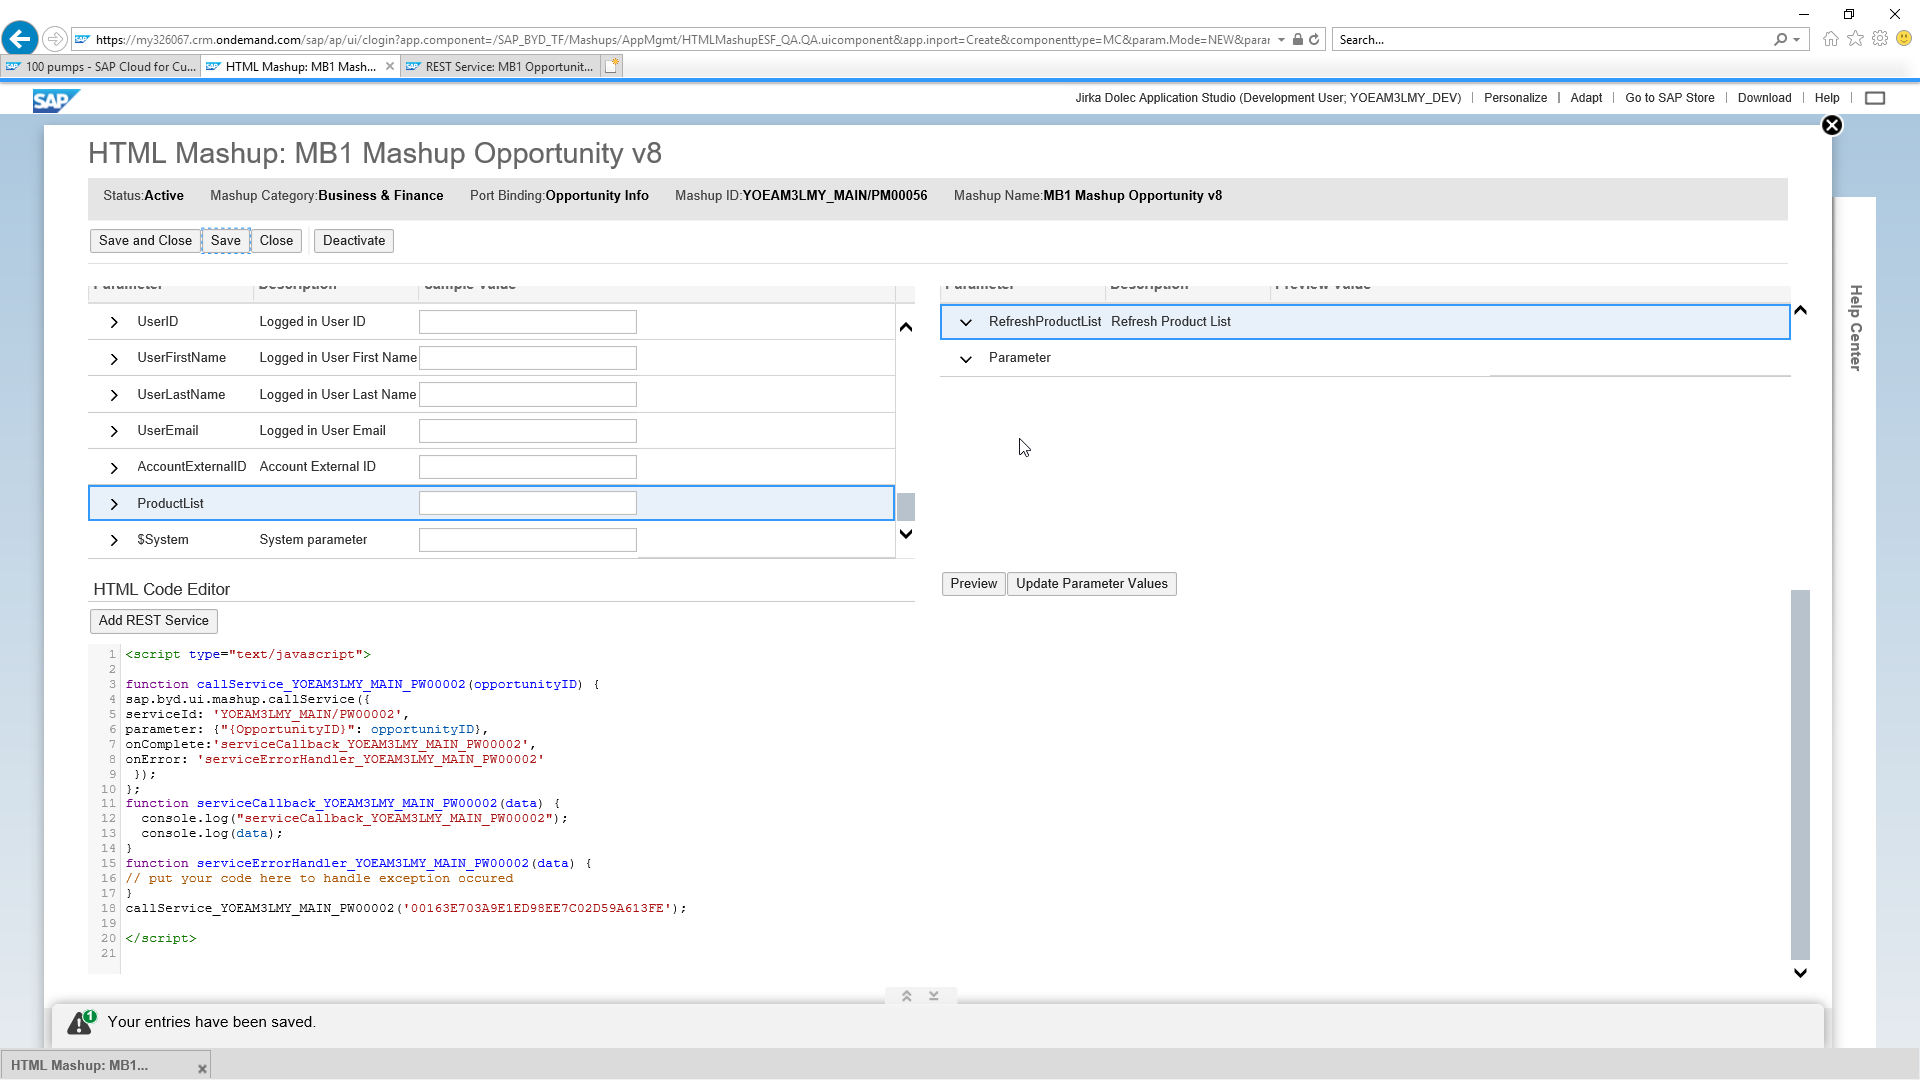Collapse the RefreshProductList output row
Screen dimensions: 1920x1080
coord(965,322)
